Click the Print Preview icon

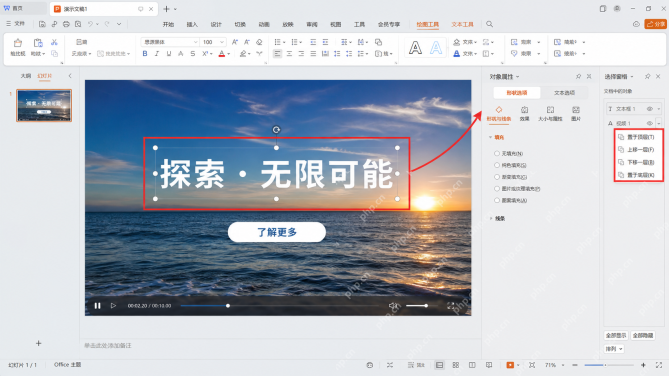(x=78, y=24)
